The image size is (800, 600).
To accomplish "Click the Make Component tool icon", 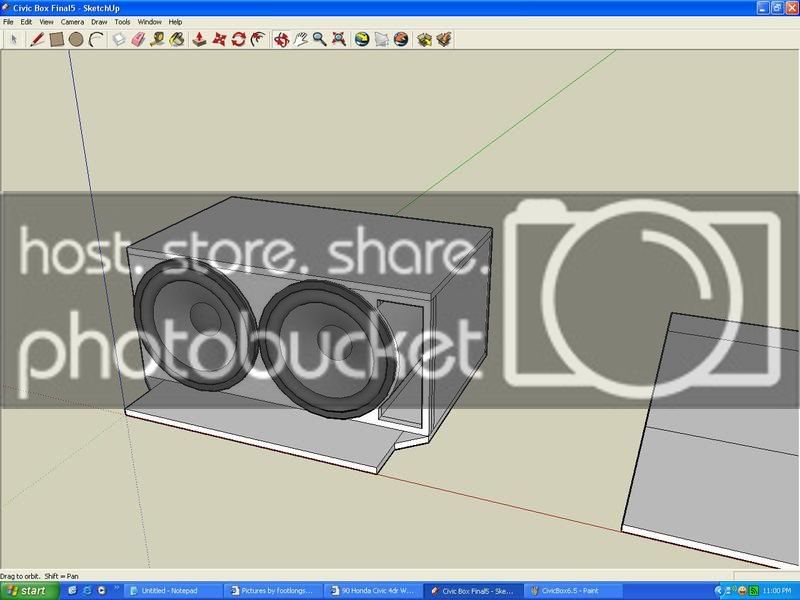I will coord(119,39).
